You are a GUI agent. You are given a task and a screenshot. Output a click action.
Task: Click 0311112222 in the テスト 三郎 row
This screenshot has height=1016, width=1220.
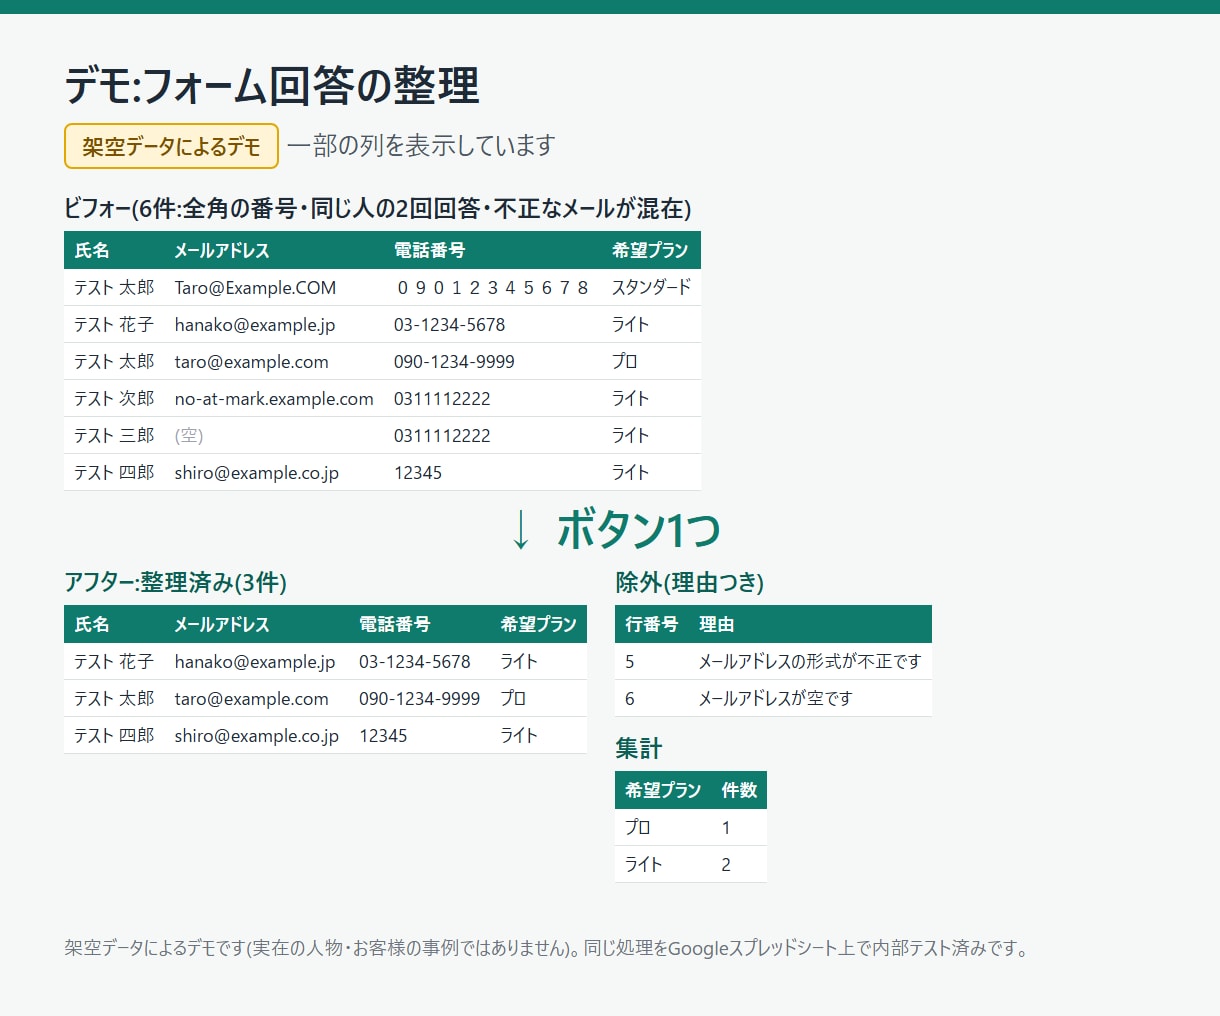tap(442, 435)
